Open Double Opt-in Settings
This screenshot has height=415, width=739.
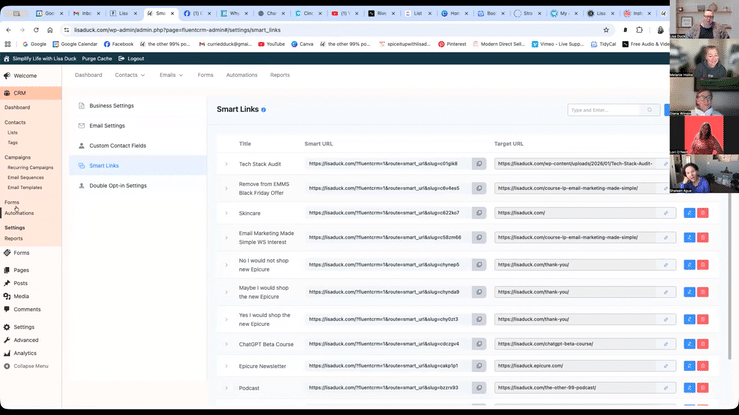pos(118,185)
